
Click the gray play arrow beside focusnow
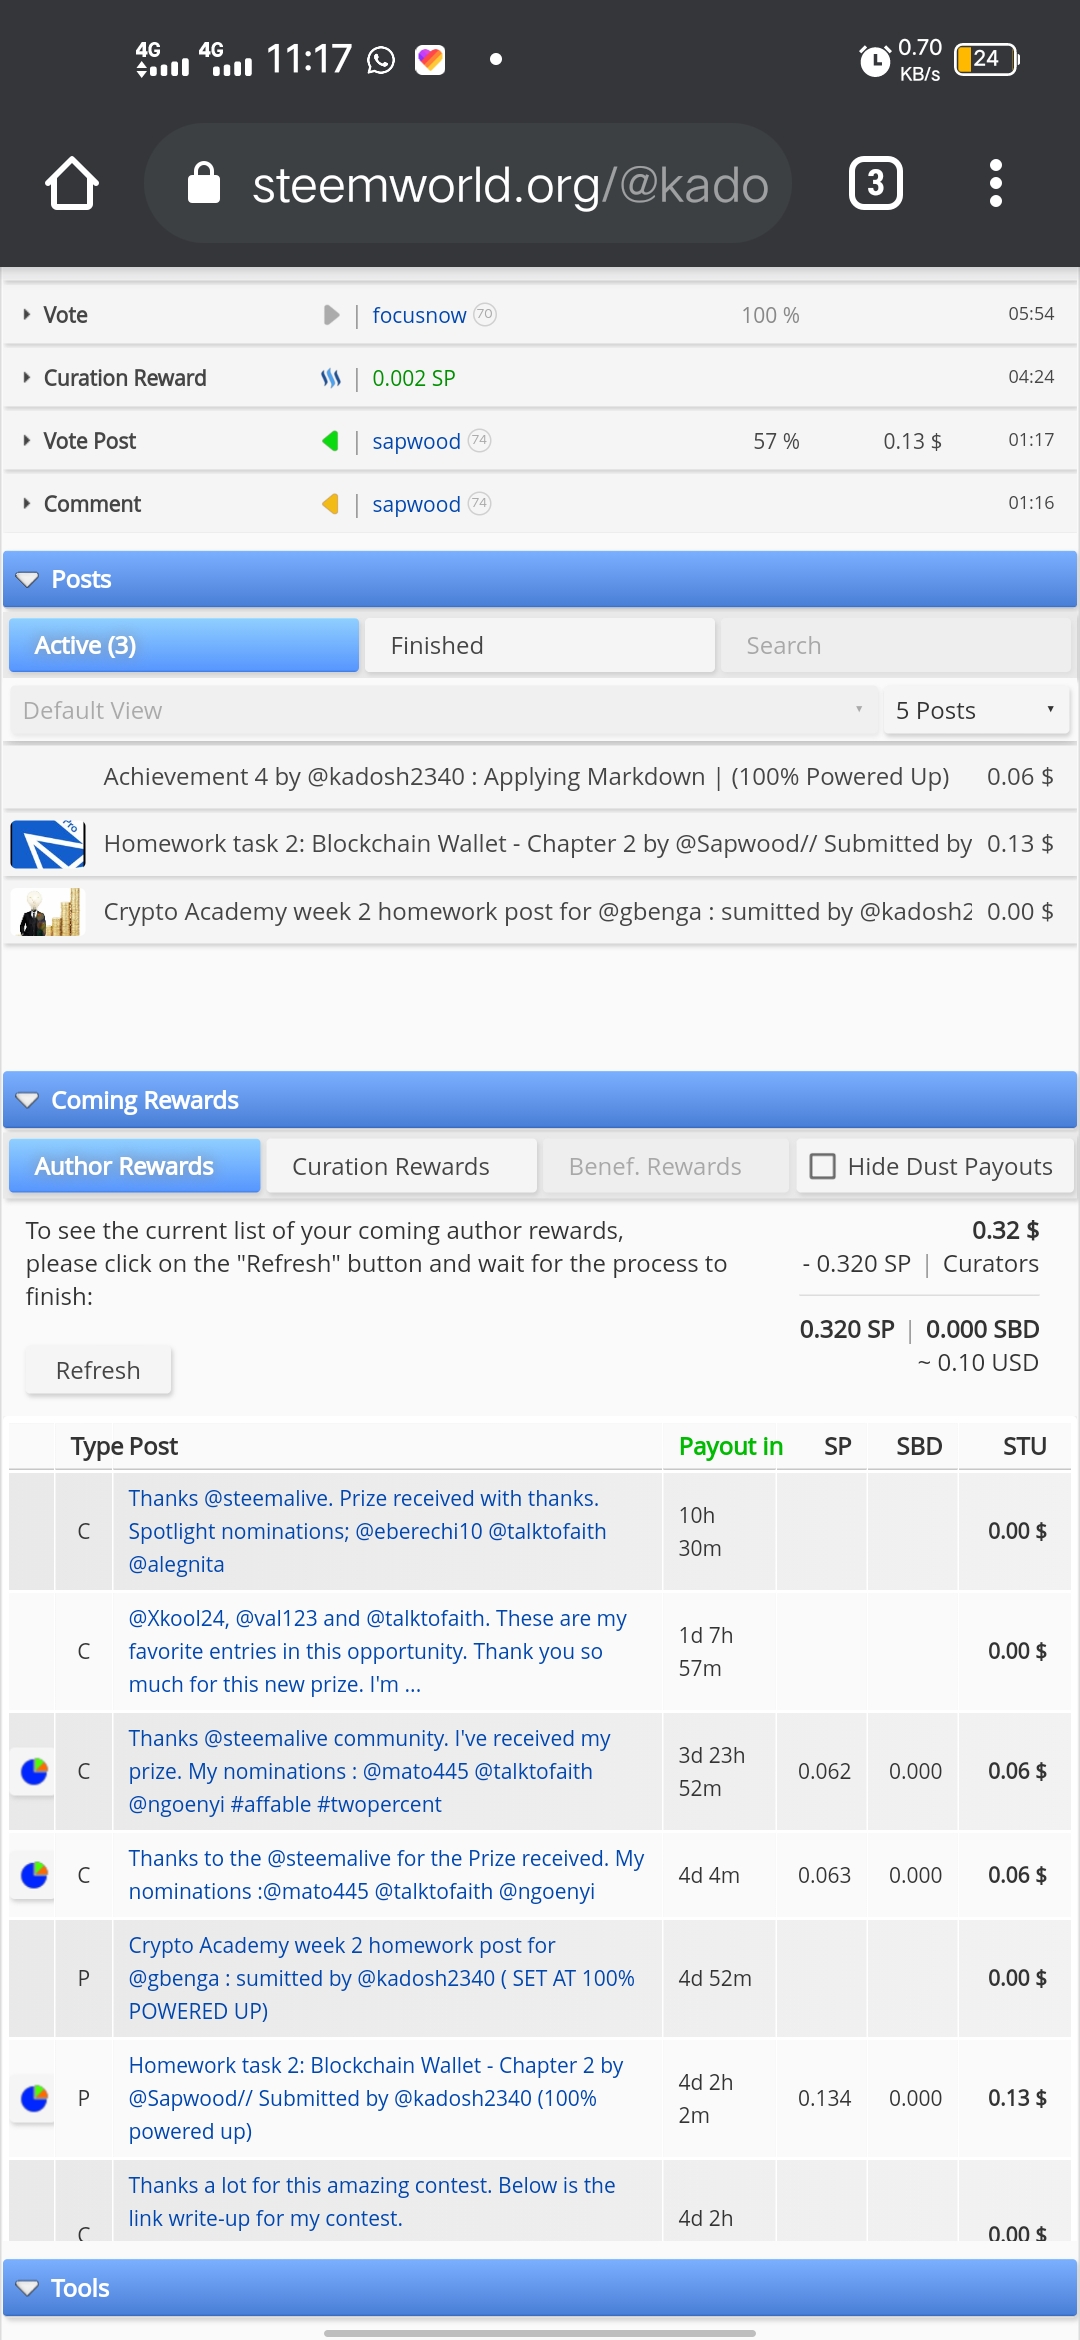[331, 315]
